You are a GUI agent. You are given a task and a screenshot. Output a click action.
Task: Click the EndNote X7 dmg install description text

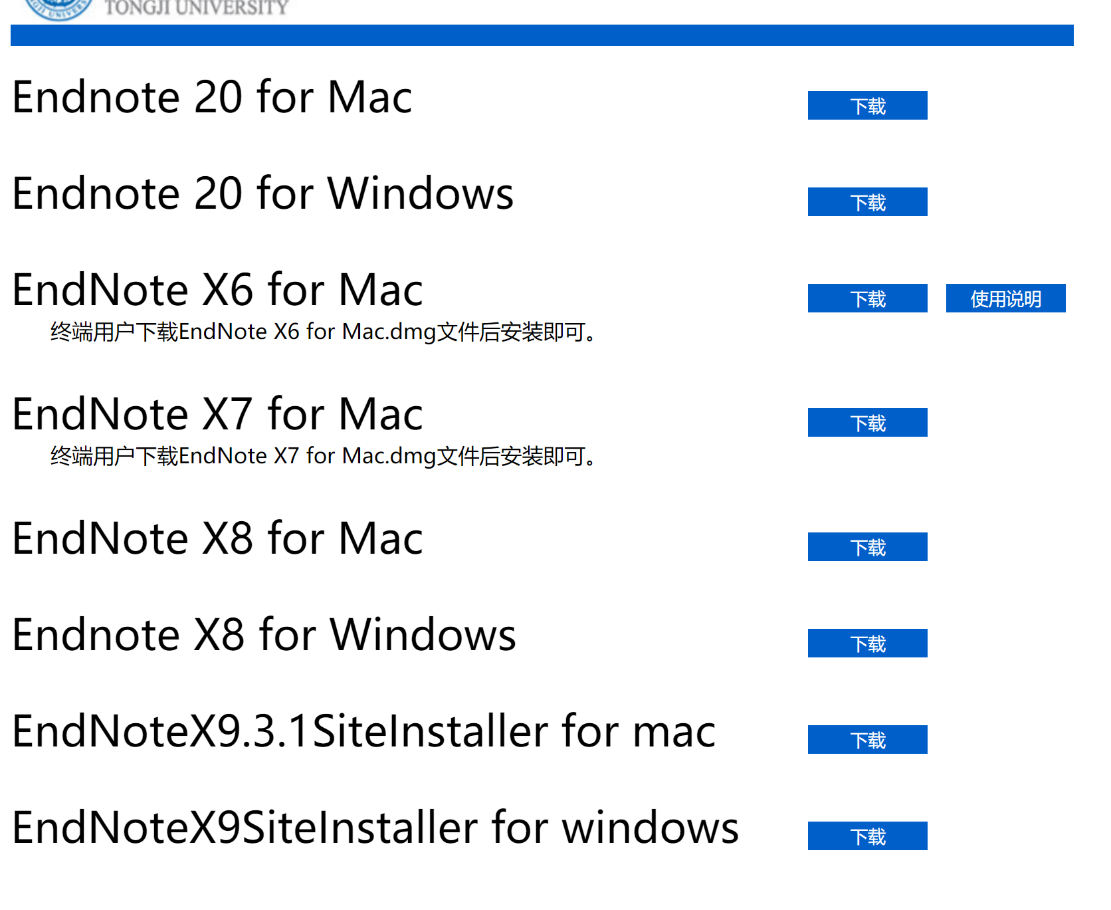(324, 457)
